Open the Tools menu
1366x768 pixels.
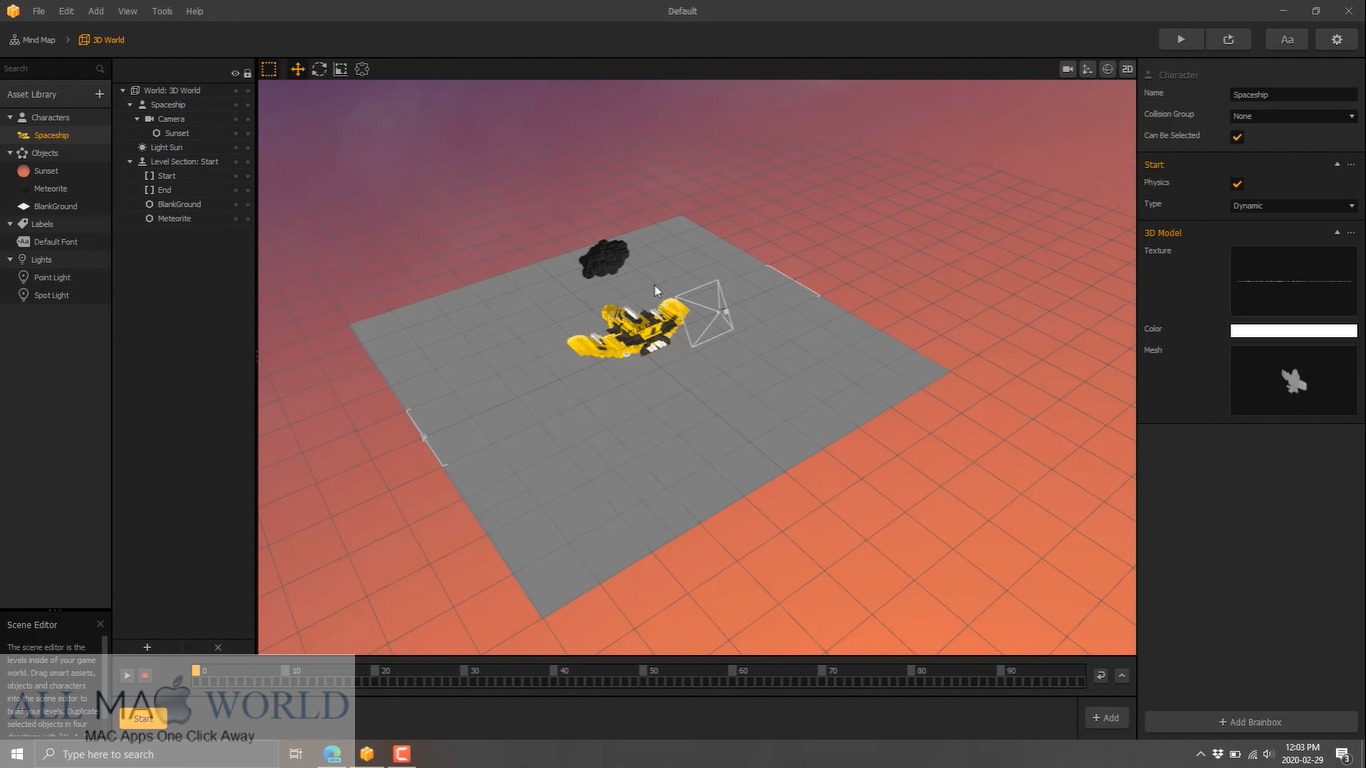[x=162, y=11]
